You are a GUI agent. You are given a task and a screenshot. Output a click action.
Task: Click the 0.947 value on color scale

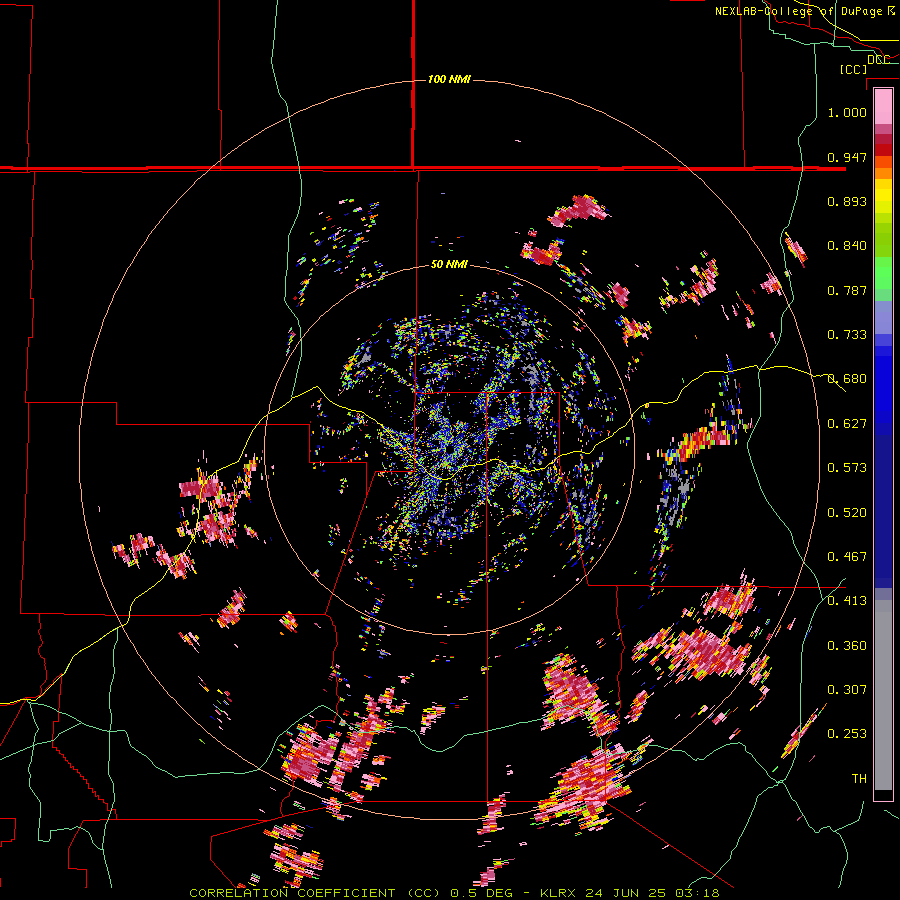(x=847, y=157)
